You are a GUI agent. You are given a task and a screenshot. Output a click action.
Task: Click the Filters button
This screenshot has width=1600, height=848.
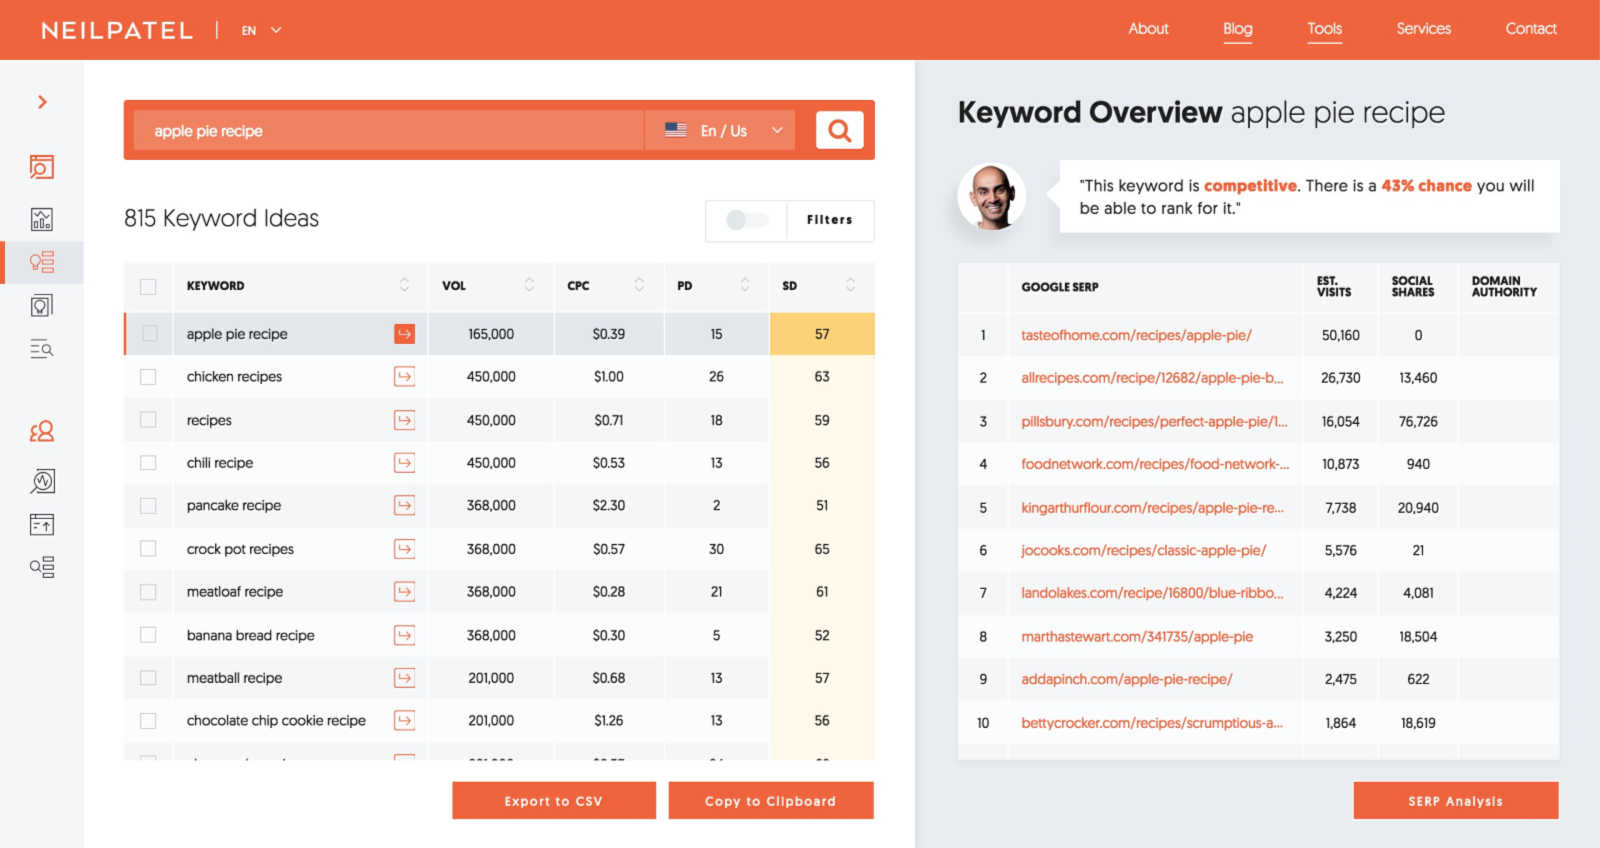click(830, 220)
